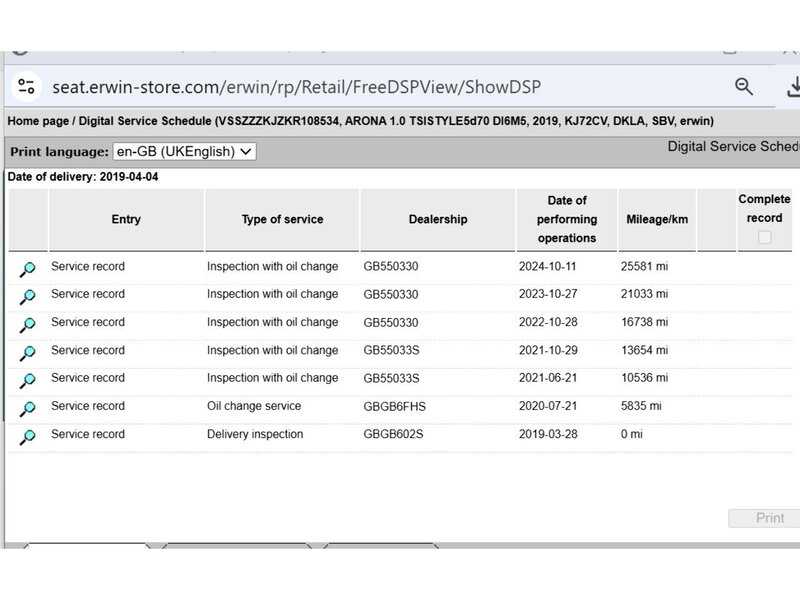
Task: Select the Dealership column header
Action: [x=437, y=219]
